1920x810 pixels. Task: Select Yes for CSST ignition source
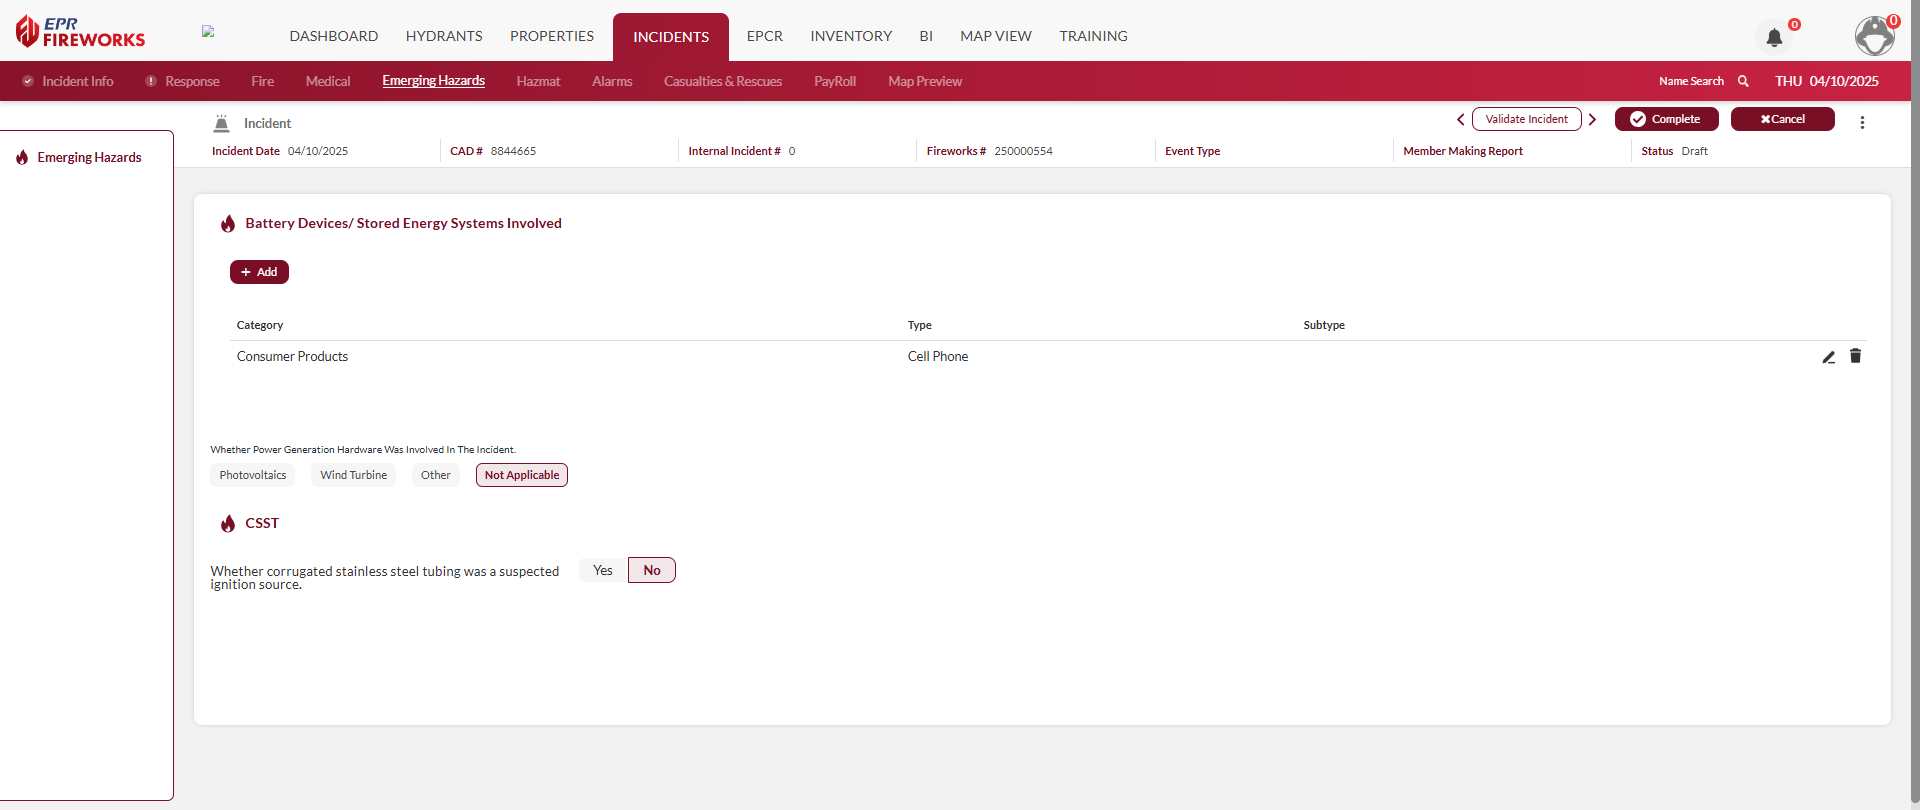602,570
